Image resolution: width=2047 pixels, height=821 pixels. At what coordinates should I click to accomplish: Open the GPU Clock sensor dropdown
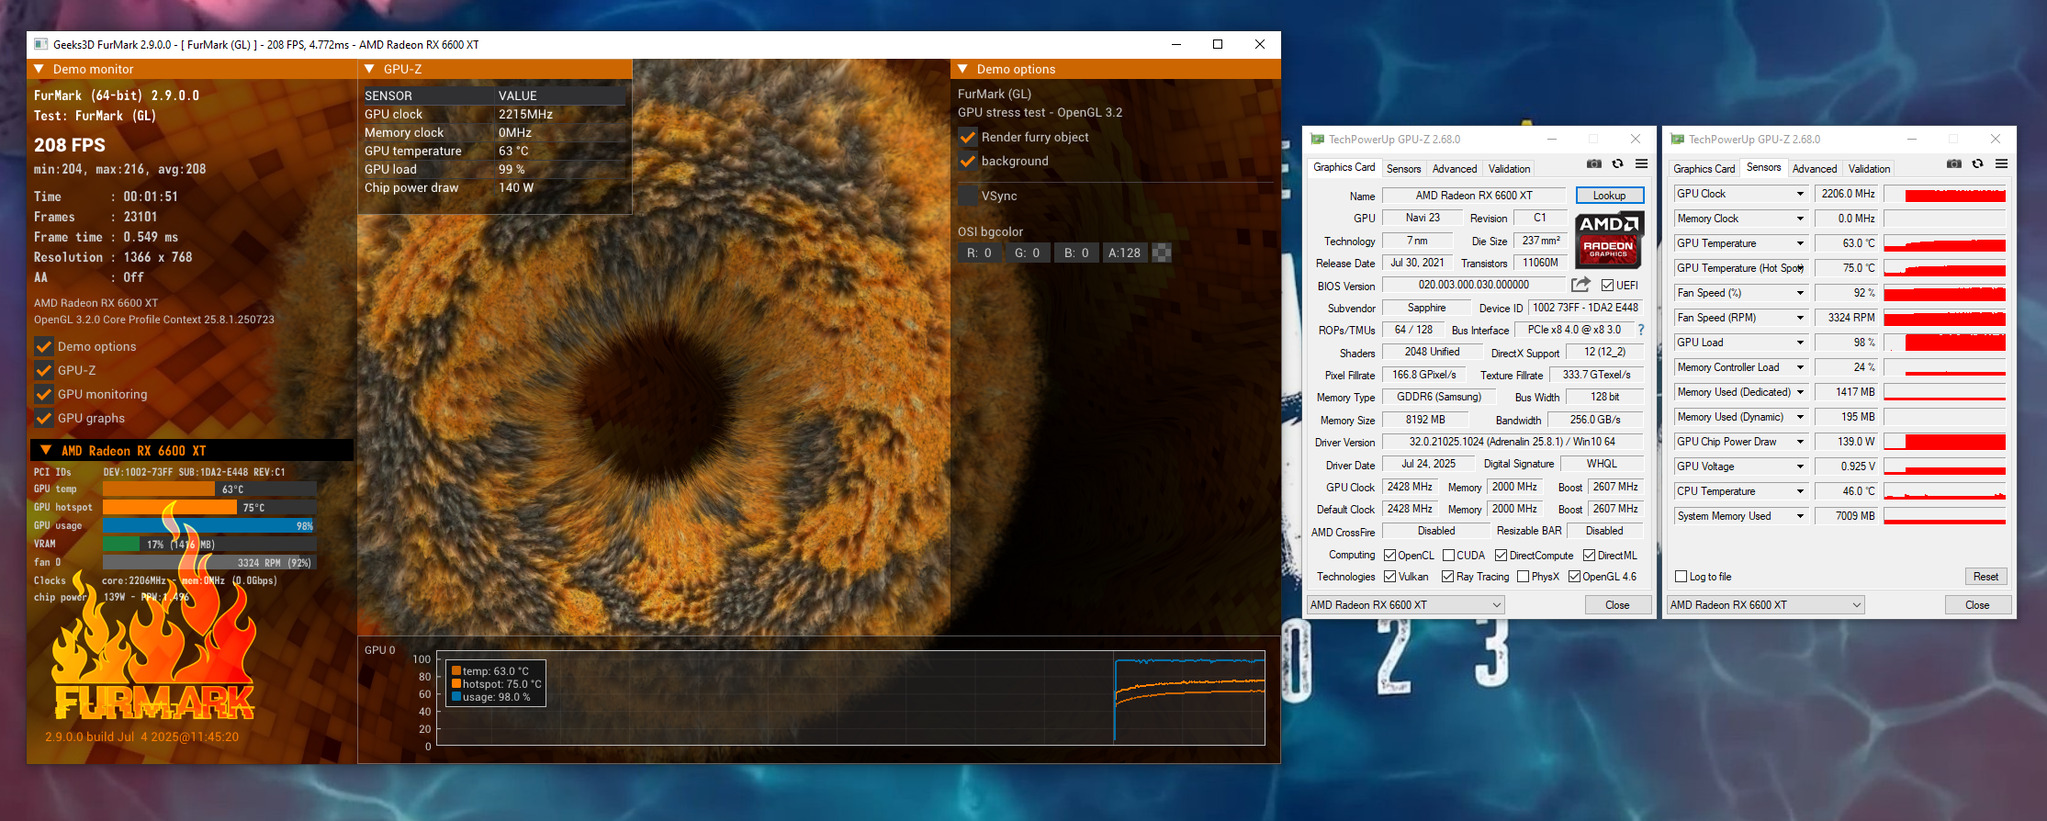(1800, 194)
